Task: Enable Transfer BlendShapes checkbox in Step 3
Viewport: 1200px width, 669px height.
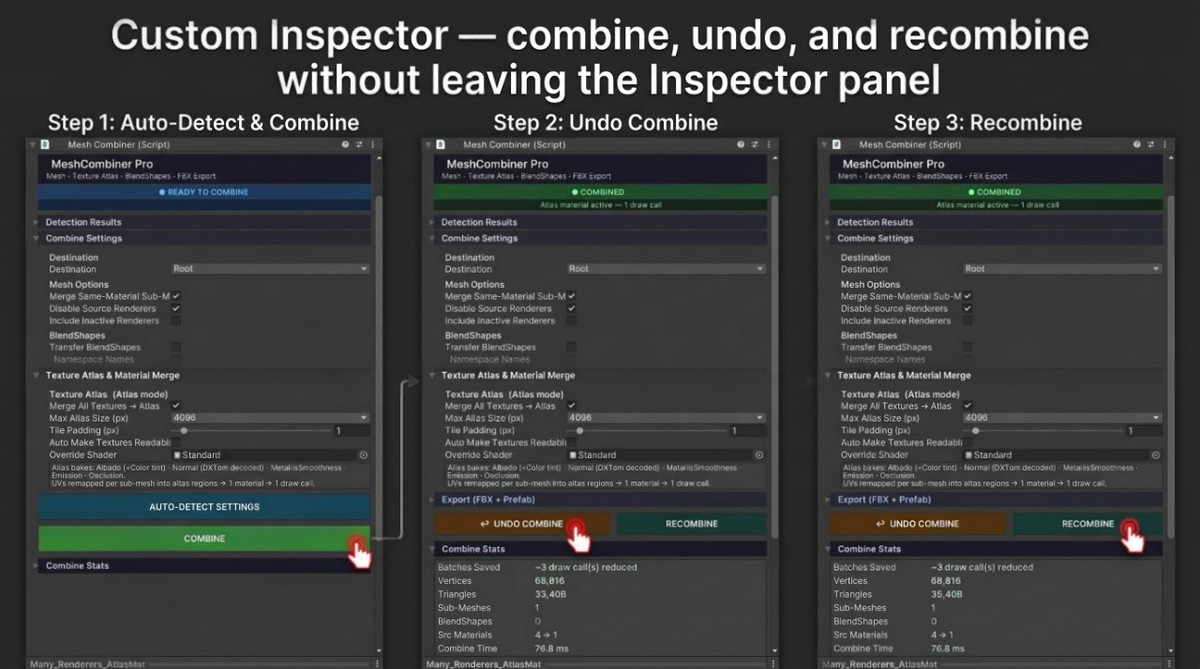Action: click(x=968, y=347)
